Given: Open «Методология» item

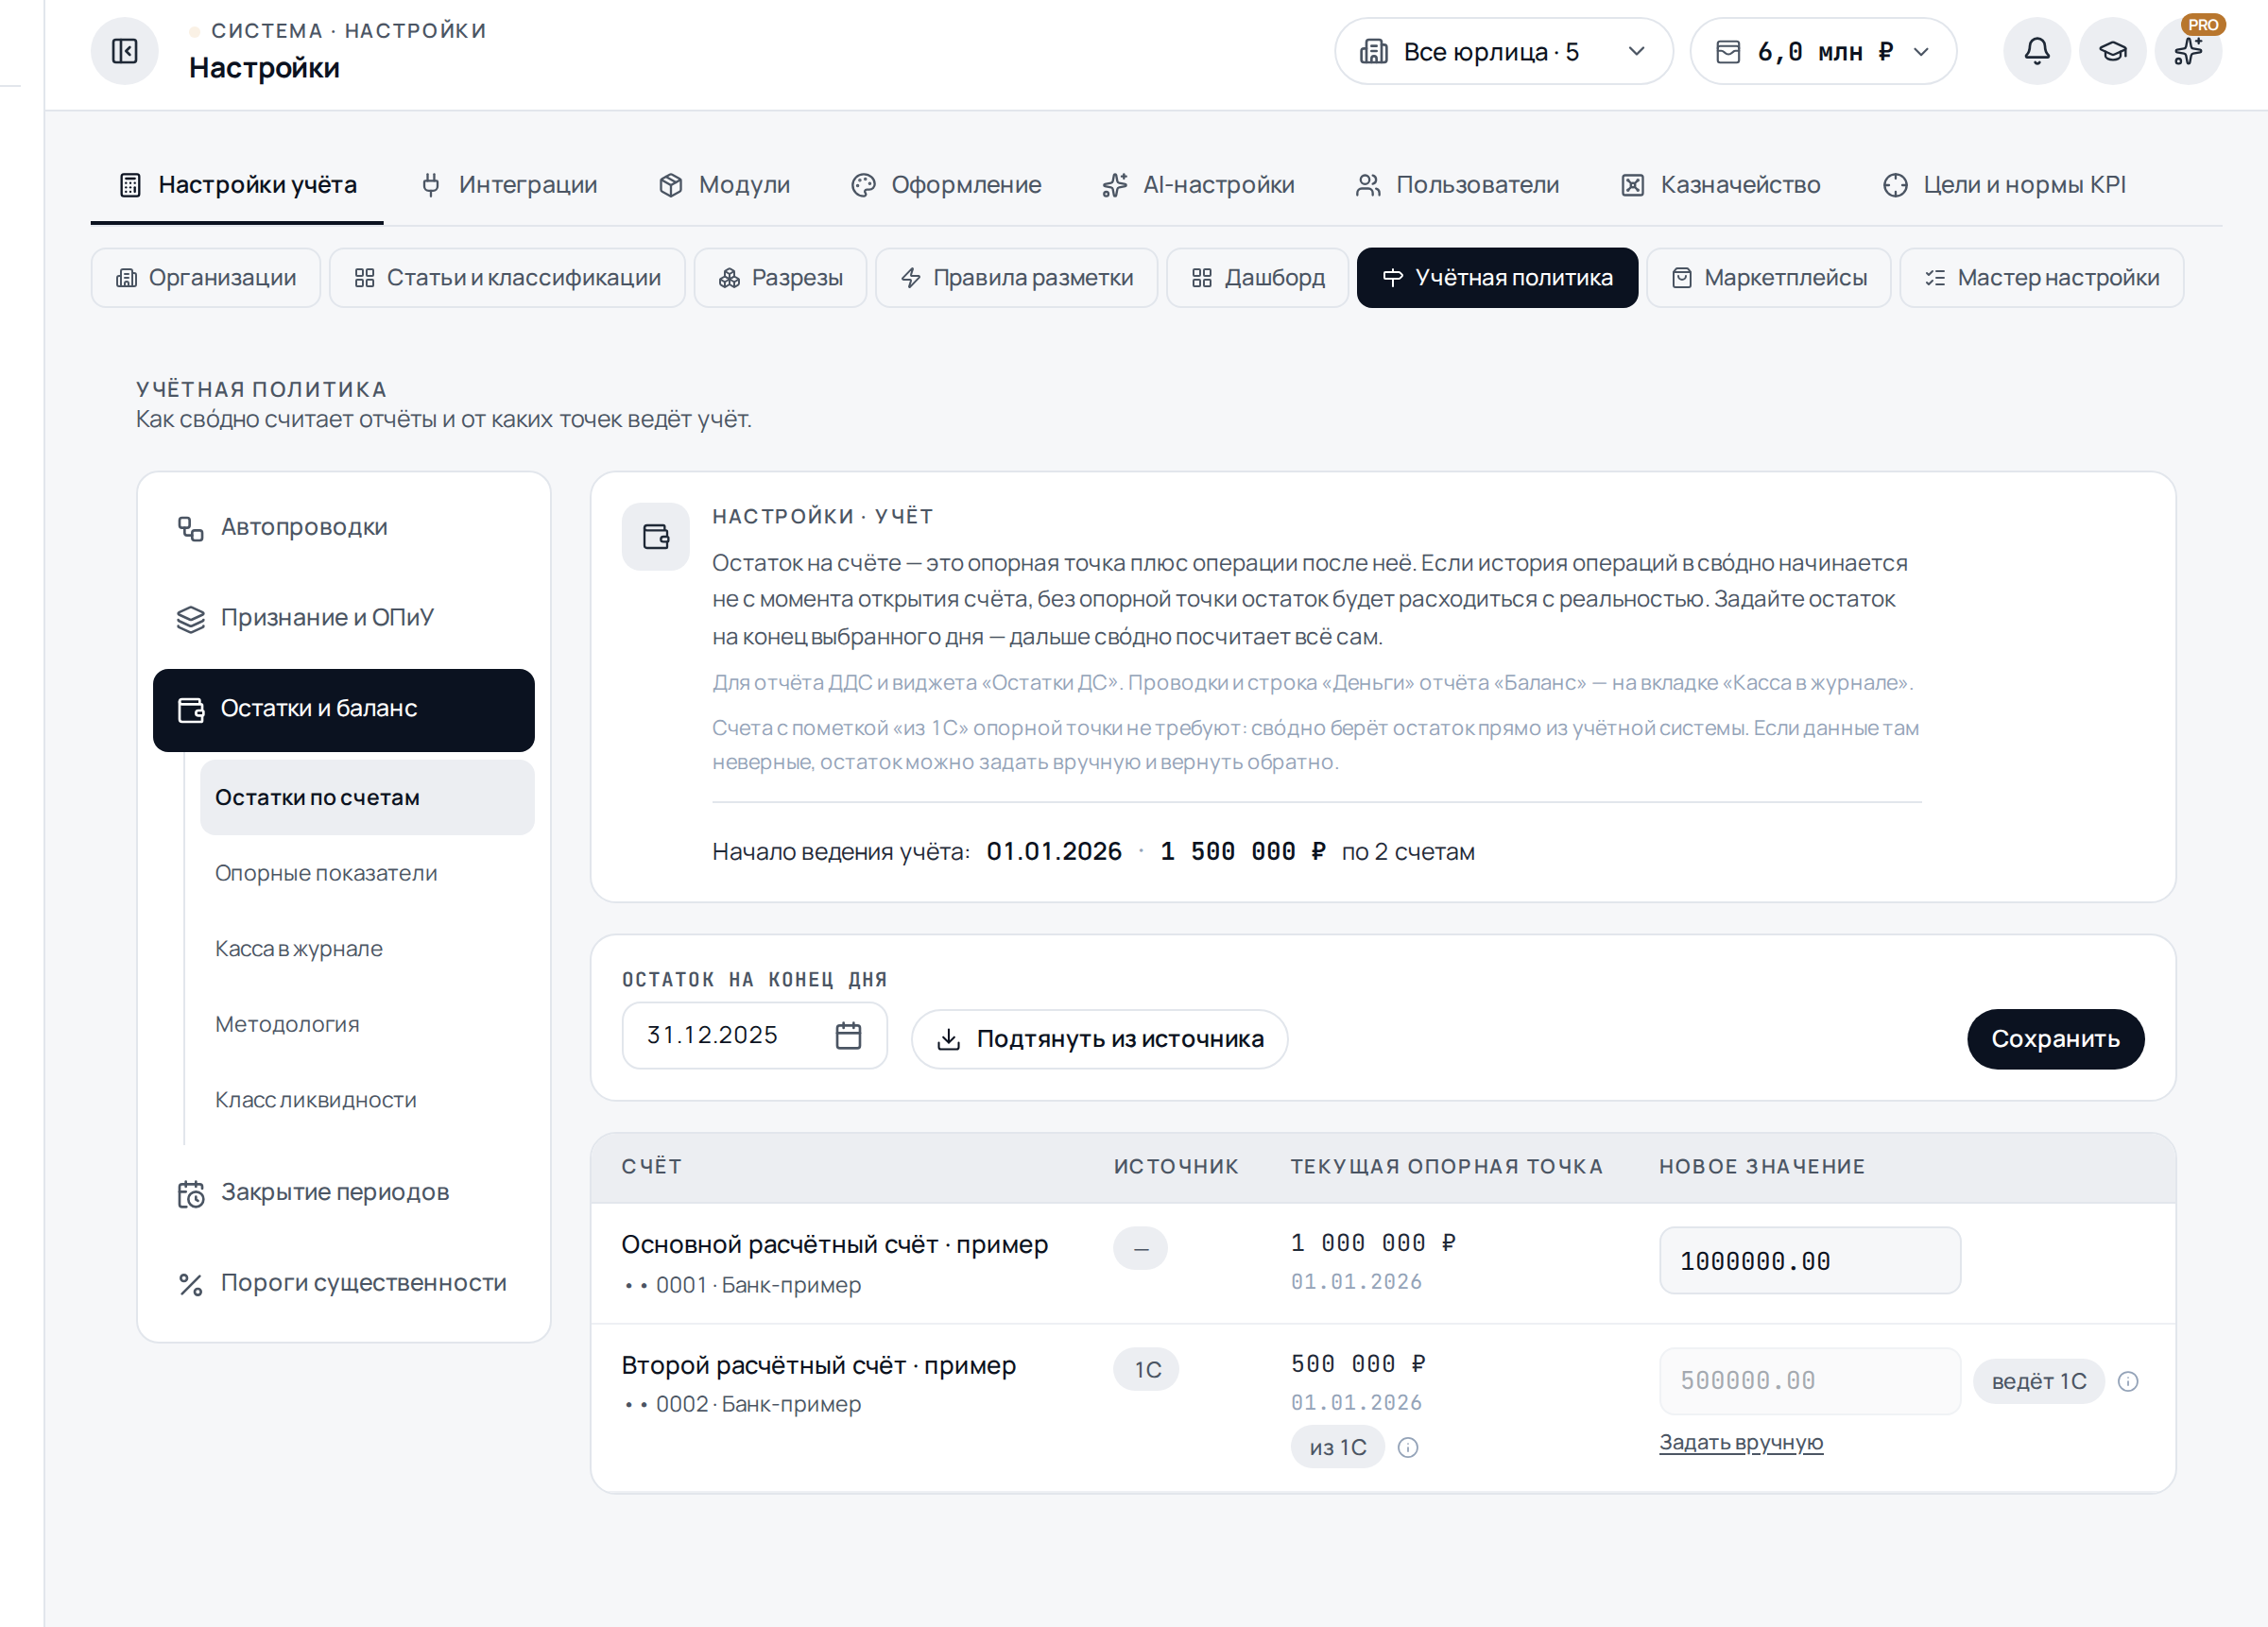Looking at the screenshot, I should point(367,1025).
